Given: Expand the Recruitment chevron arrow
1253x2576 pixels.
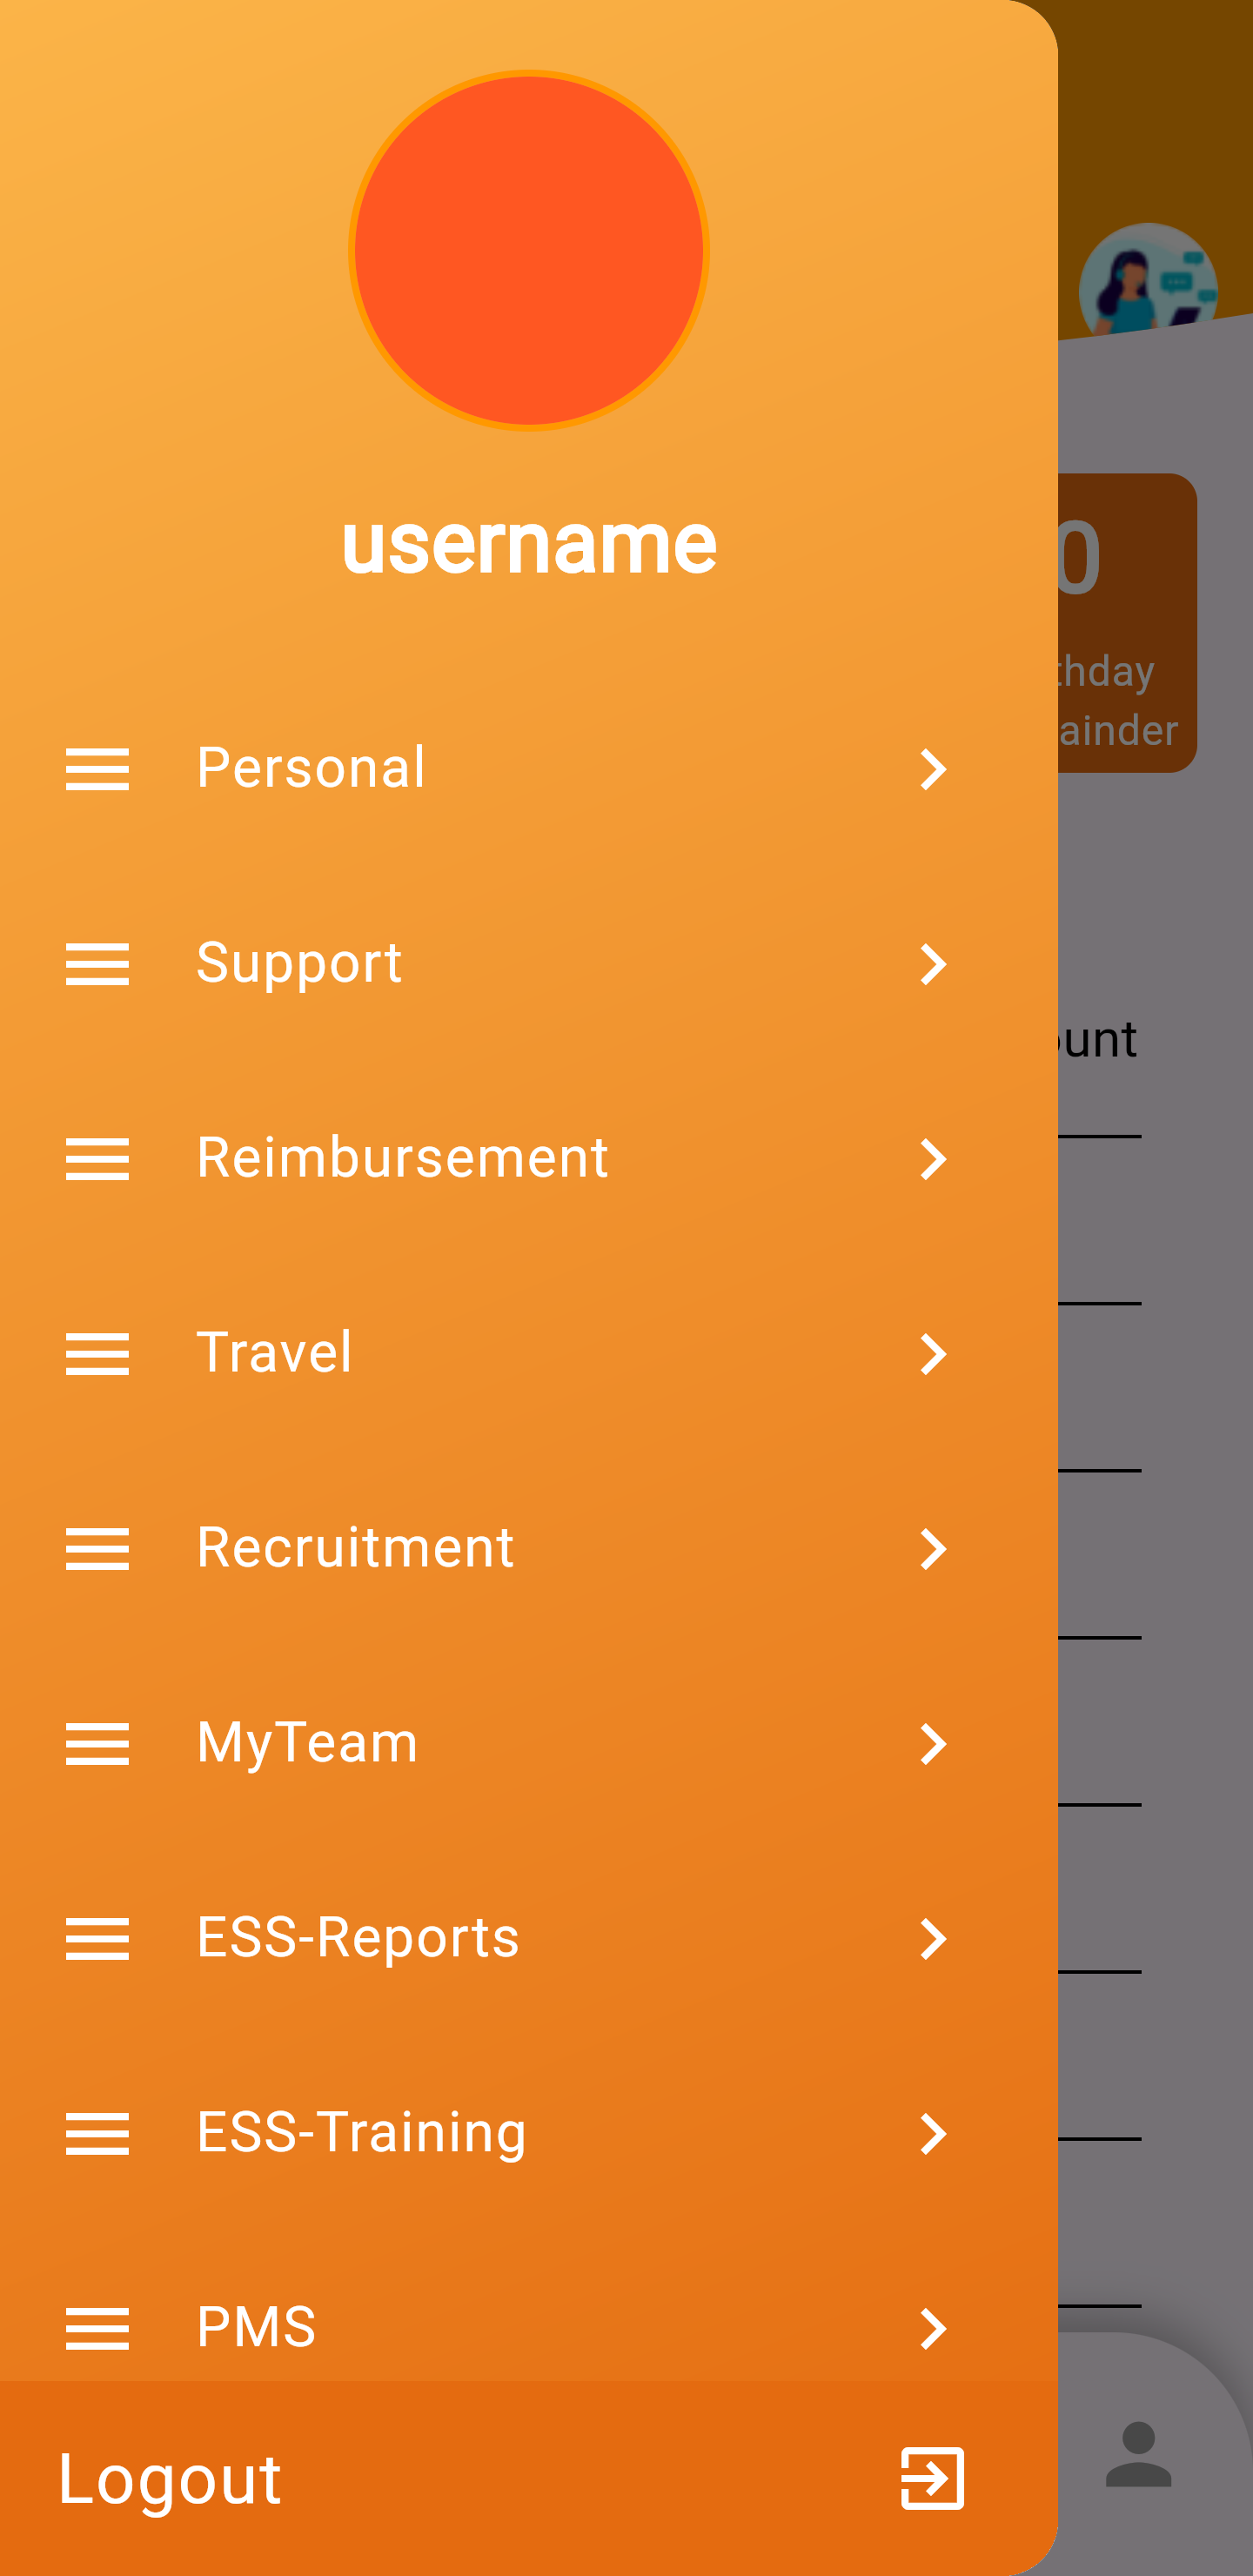Looking at the screenshot, I should click(x=932, y=1549).
